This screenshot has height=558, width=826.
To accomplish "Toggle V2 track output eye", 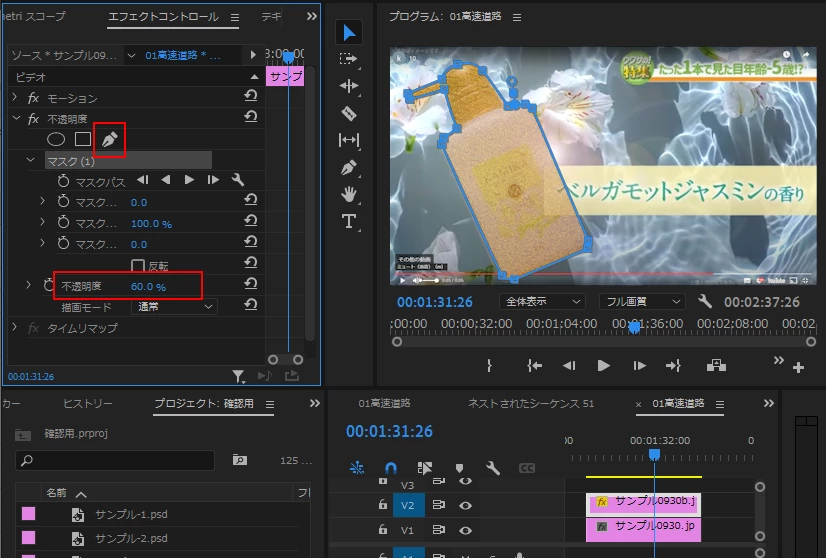I will [465, 505].
